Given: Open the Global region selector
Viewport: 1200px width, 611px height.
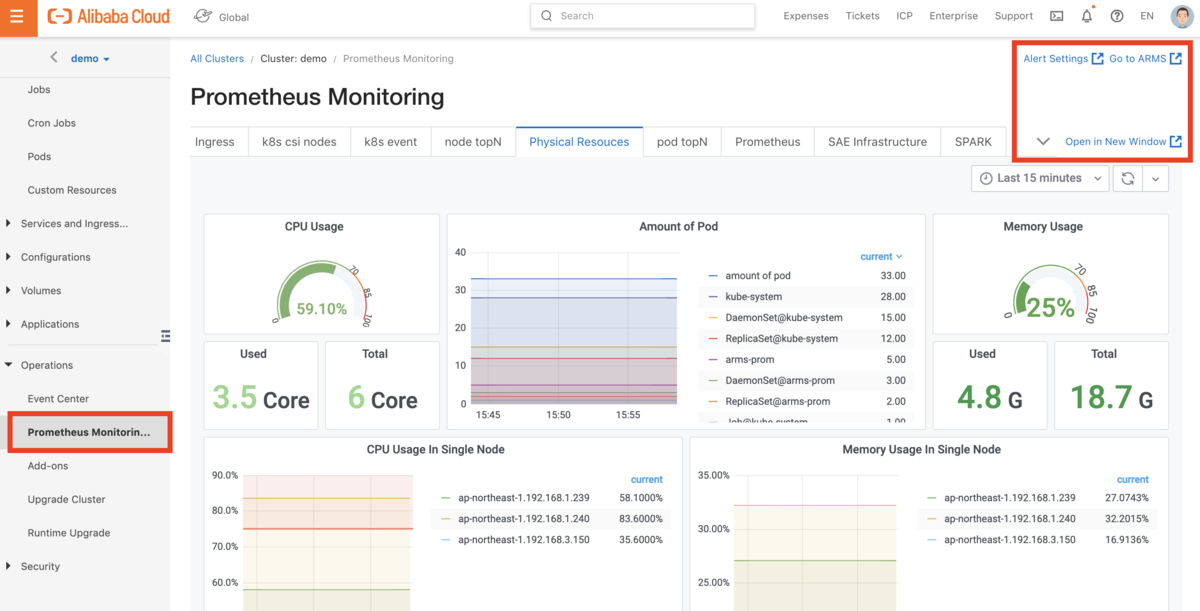Looking at the screenshot, I should tap(221, 17).
